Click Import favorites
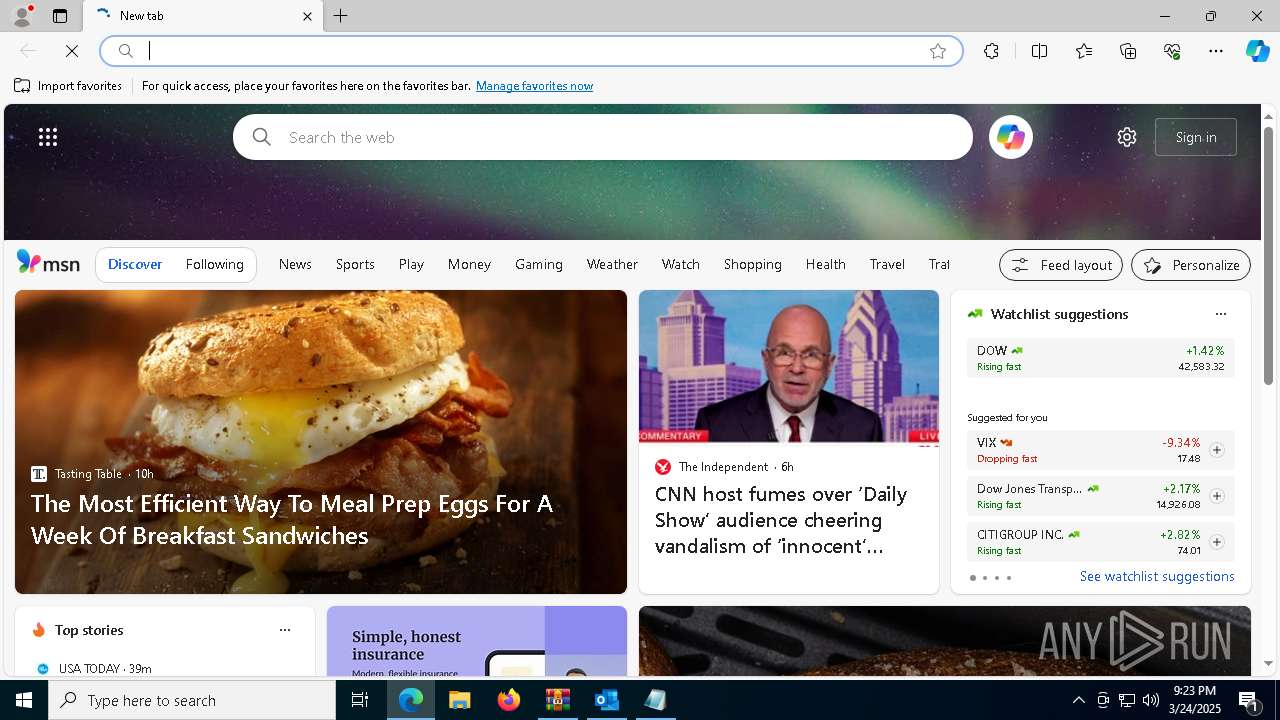1280x720 pixels. 68,86
